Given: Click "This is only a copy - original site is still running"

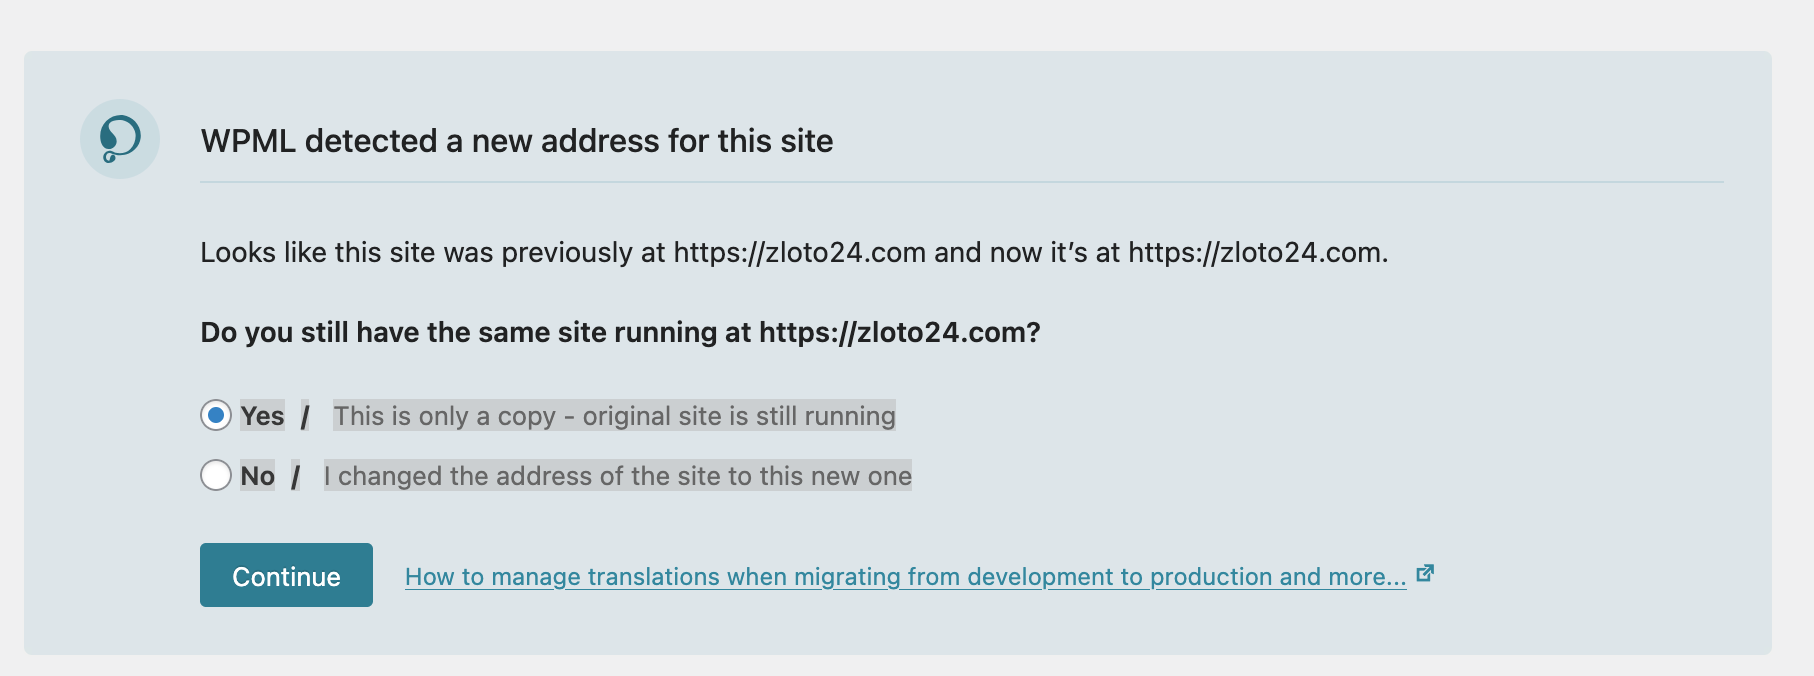Looking at the screenshot, I should 614,416.
